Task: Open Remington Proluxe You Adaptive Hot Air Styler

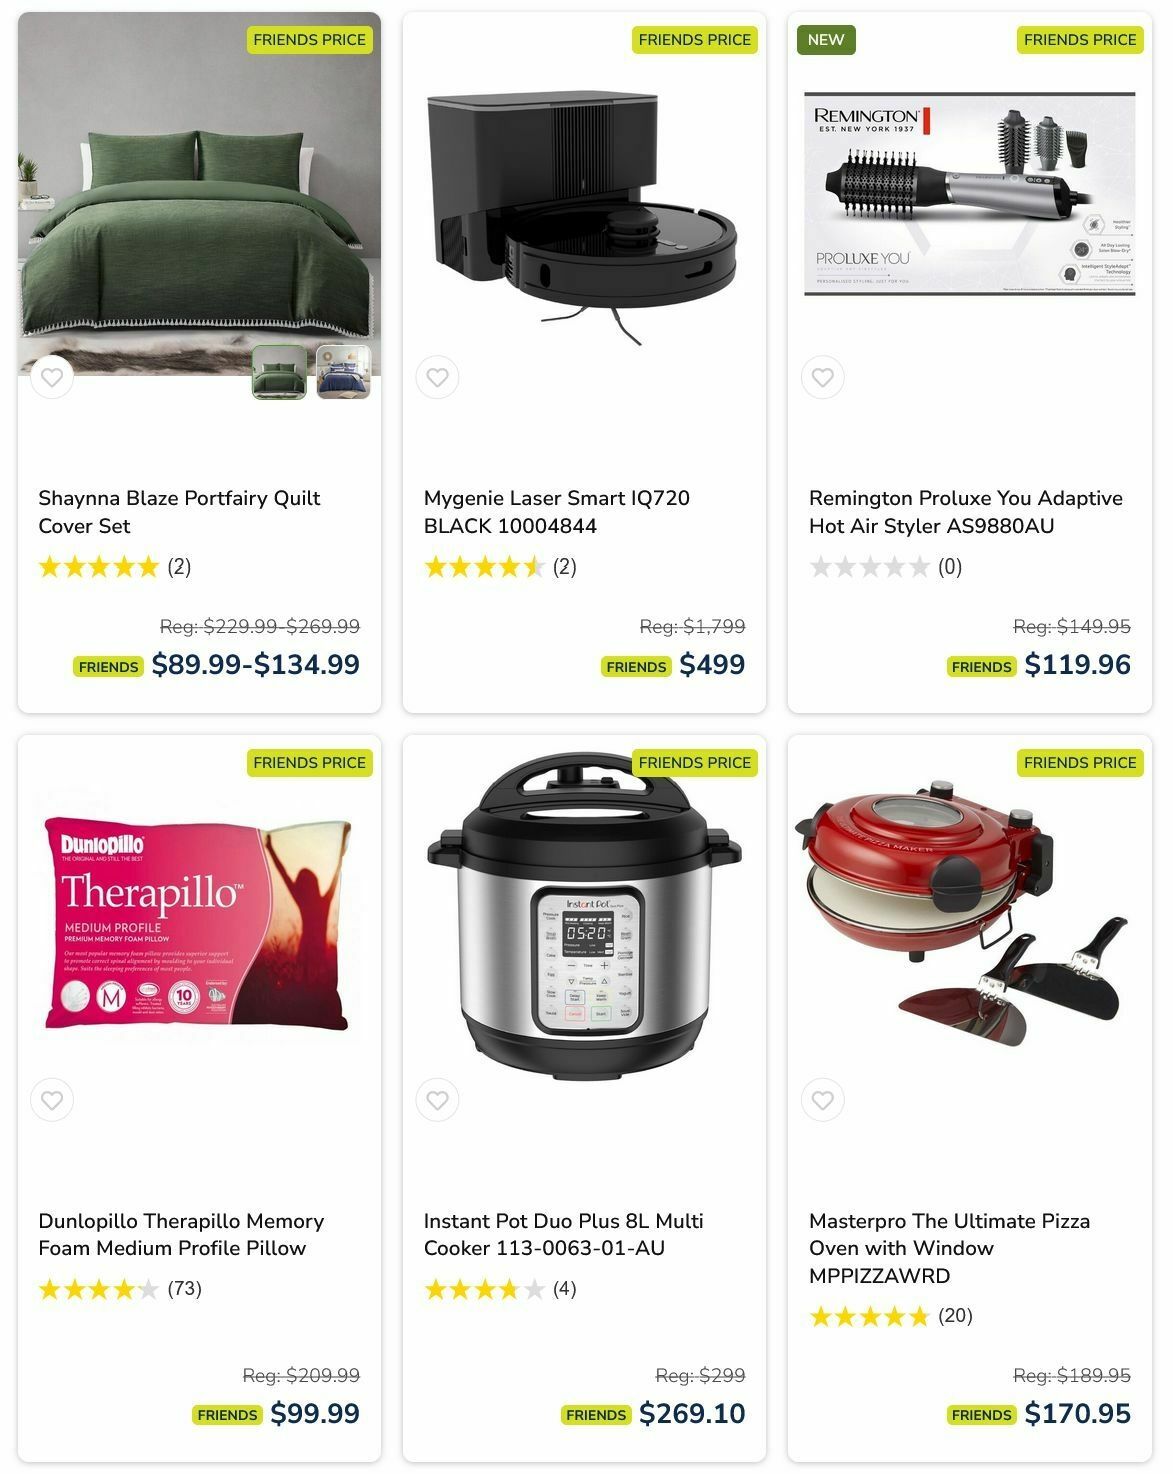Action: click(965, 512)
